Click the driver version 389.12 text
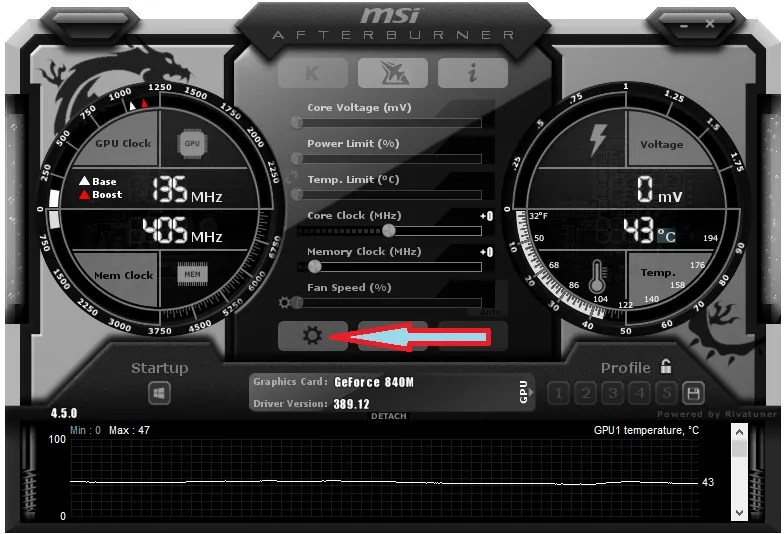Viewport: 784px width, 534px height. coord(352,404)
